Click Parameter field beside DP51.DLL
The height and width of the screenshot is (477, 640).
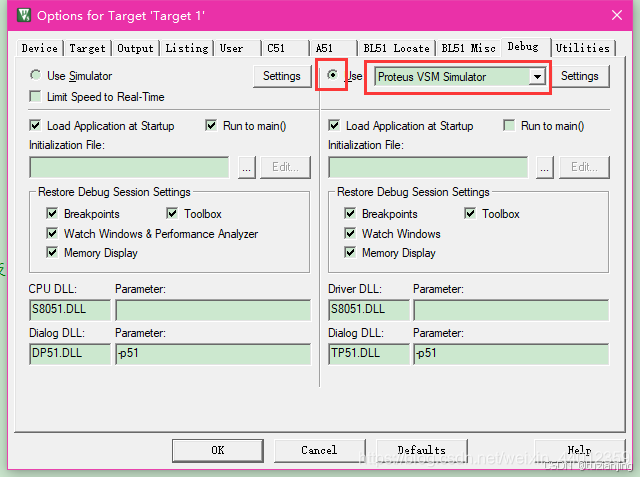tap(213, 354)
